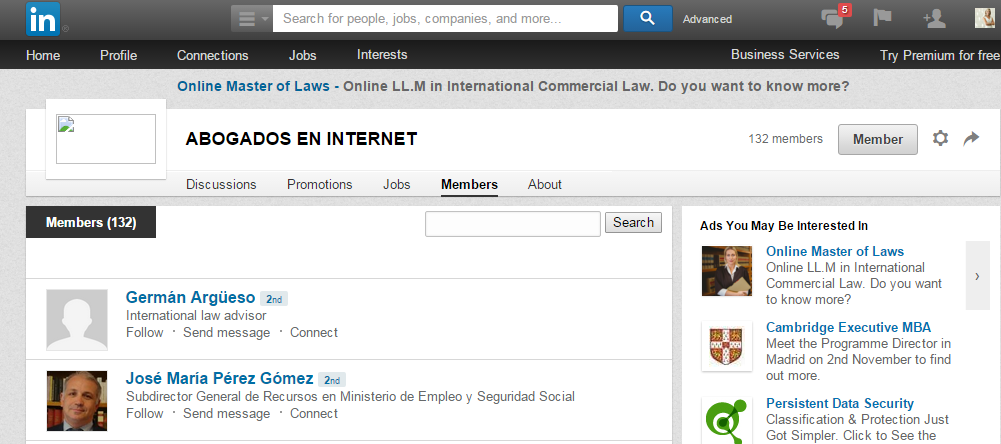Screen dimensions: 1001x444
Task: Click the member search text field
Action: coord(512,224)
